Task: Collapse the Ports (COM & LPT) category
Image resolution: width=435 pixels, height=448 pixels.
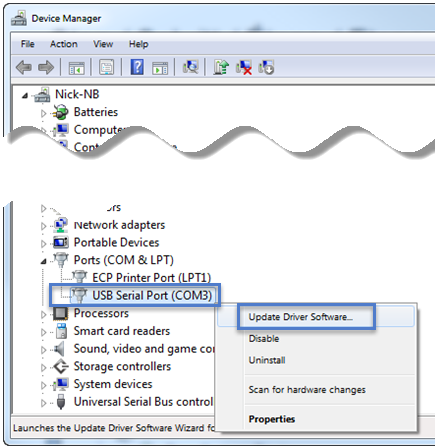Action: 43,261
